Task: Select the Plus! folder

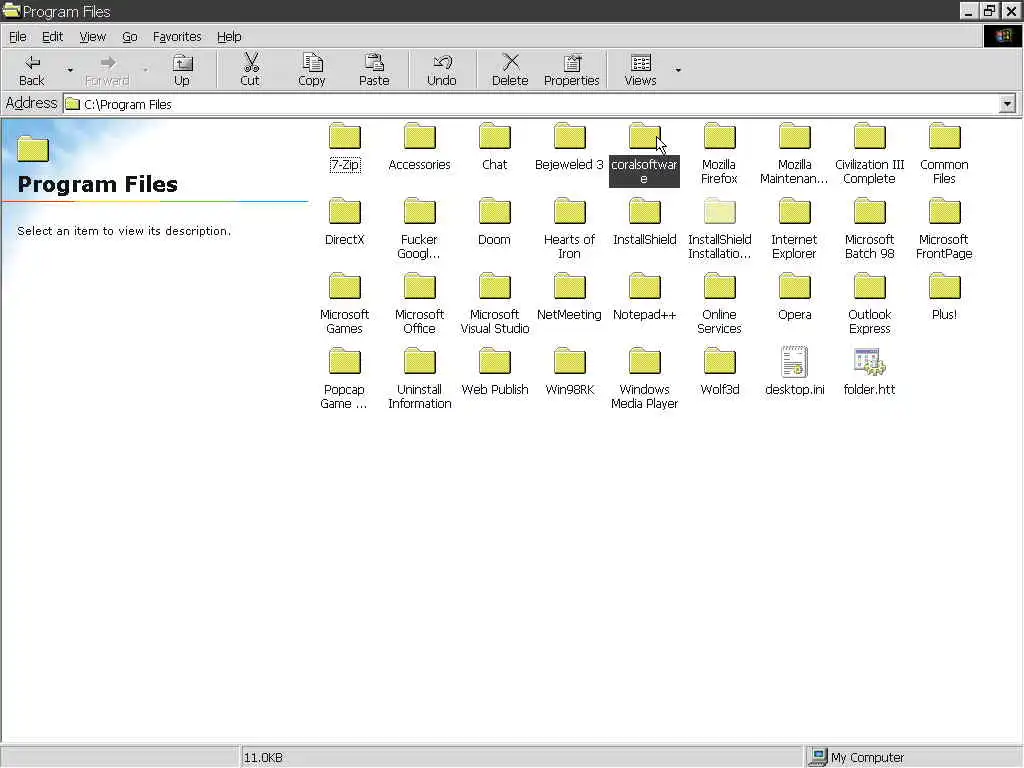Action: tap(944, 297)
